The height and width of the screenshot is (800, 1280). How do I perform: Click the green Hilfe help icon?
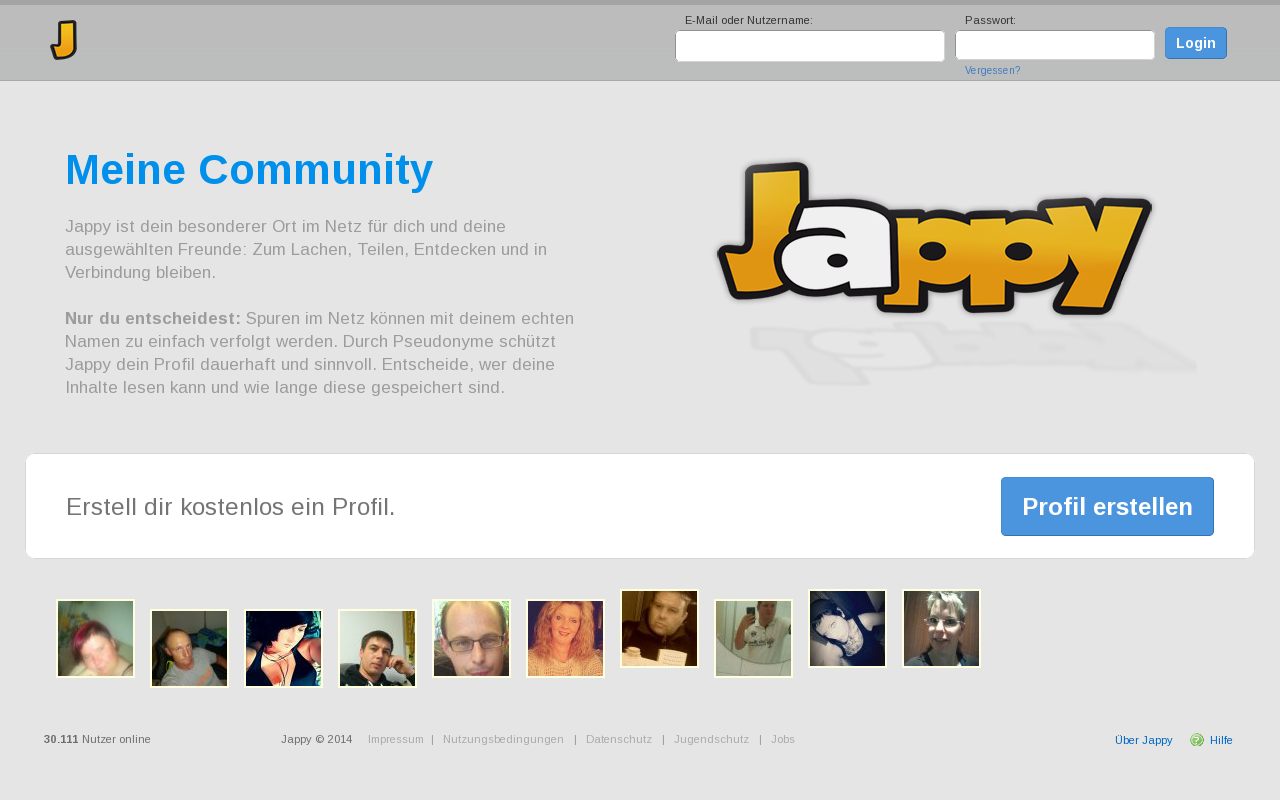coord(1197,740)
